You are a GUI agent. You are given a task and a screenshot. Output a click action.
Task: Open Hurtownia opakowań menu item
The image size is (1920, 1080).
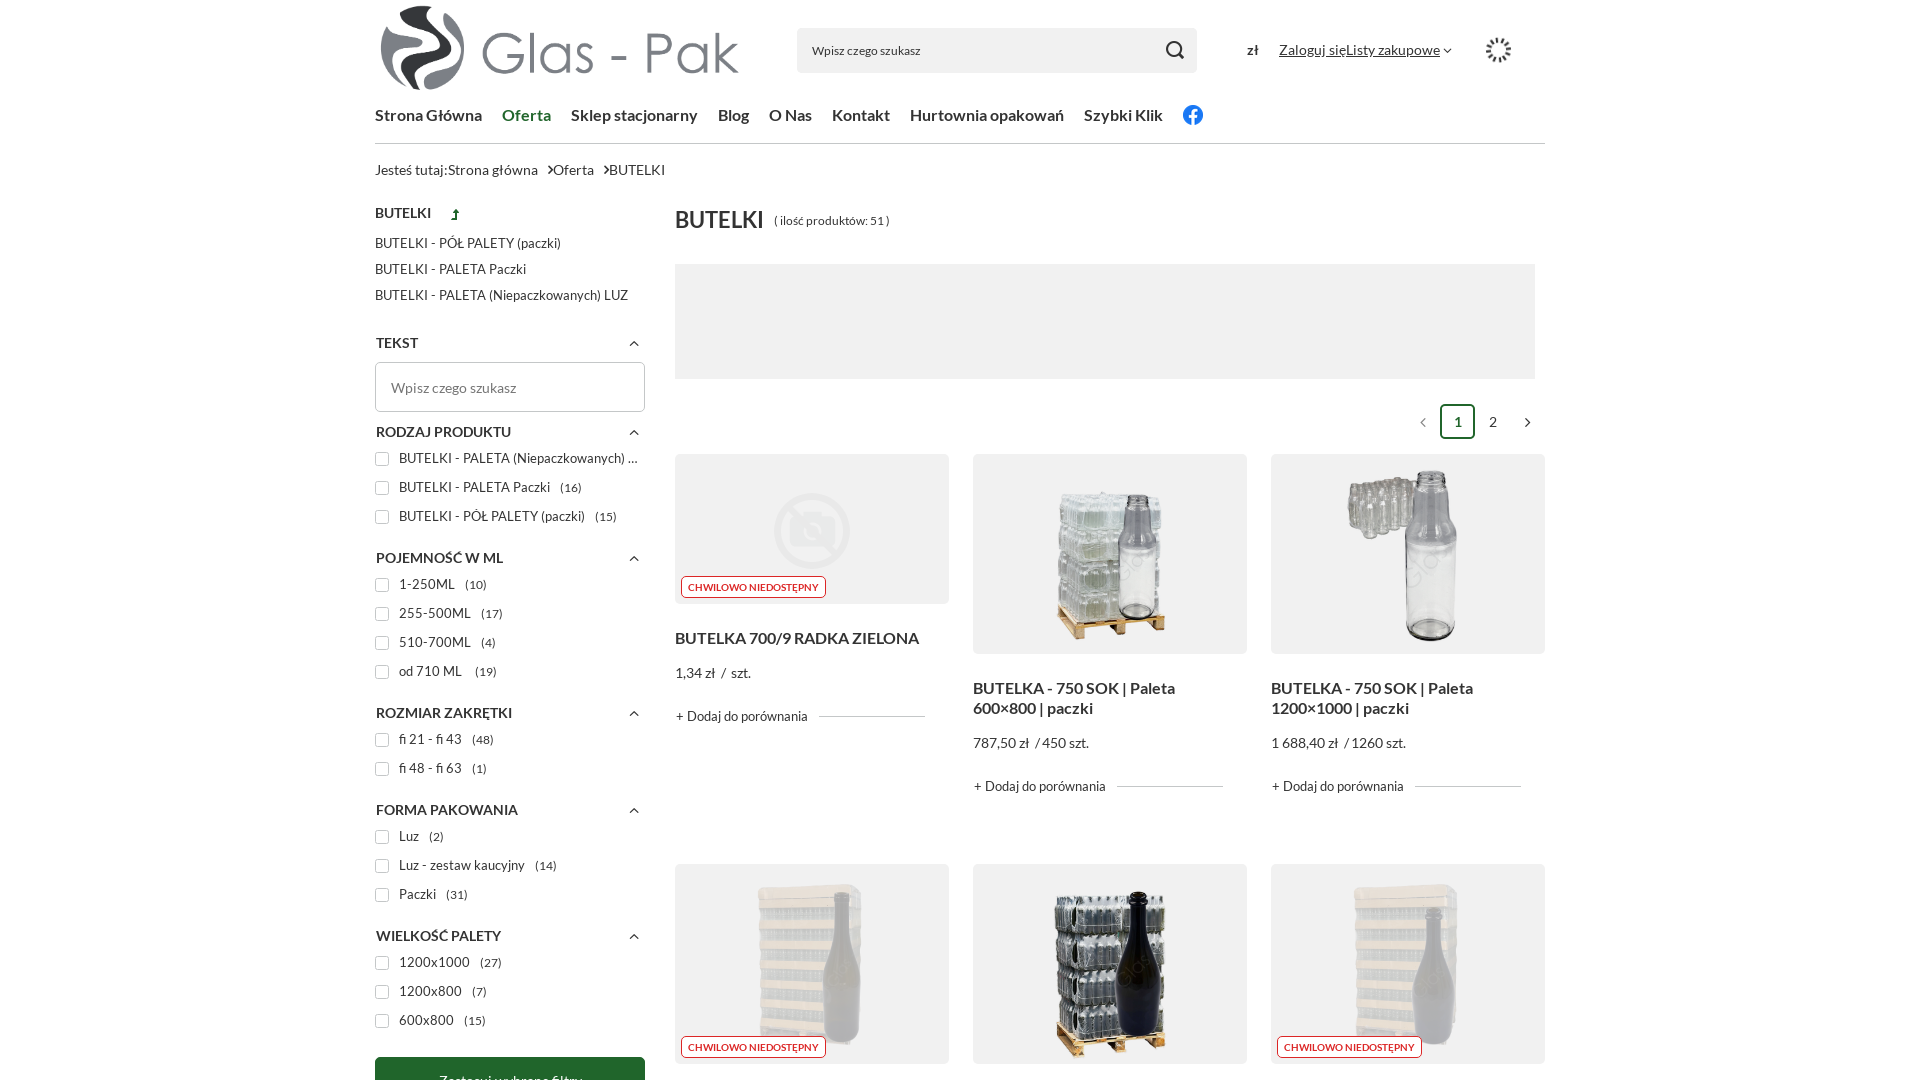(987, 115)
